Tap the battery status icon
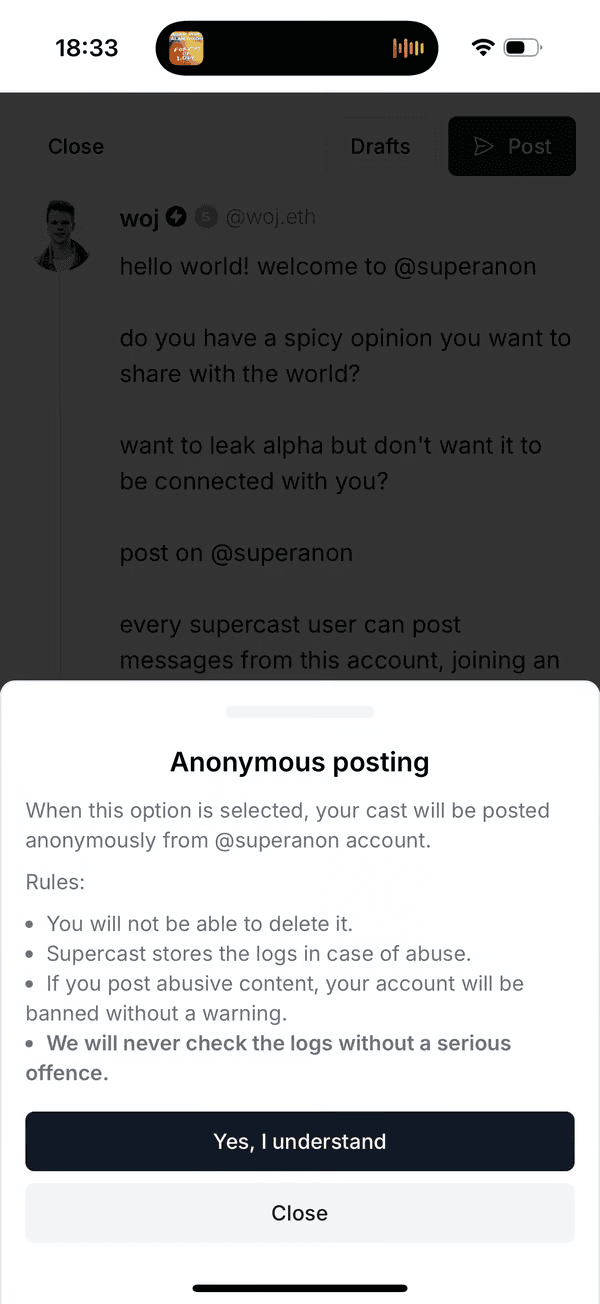 522,47
